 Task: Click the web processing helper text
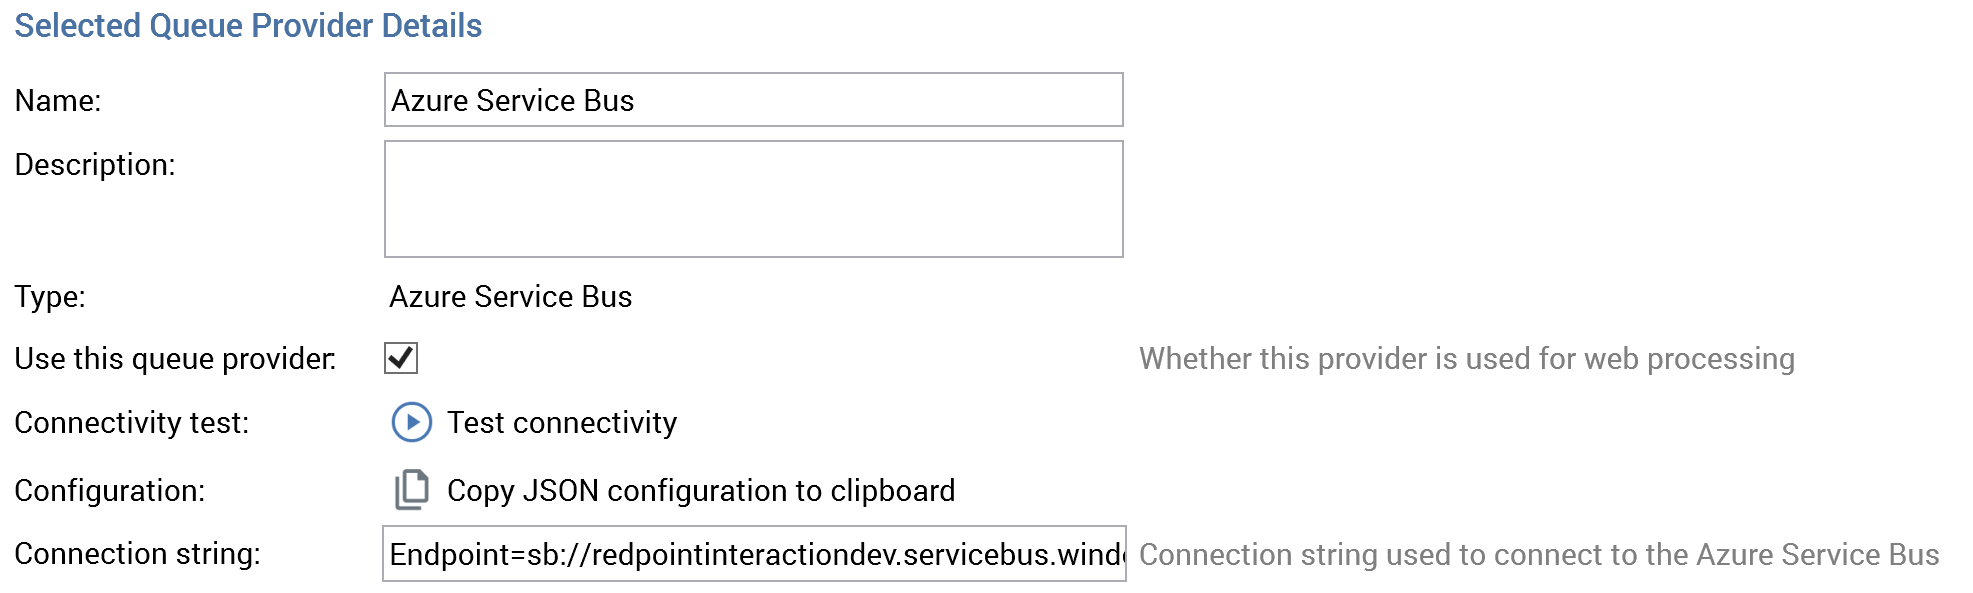click(1466, 359)
